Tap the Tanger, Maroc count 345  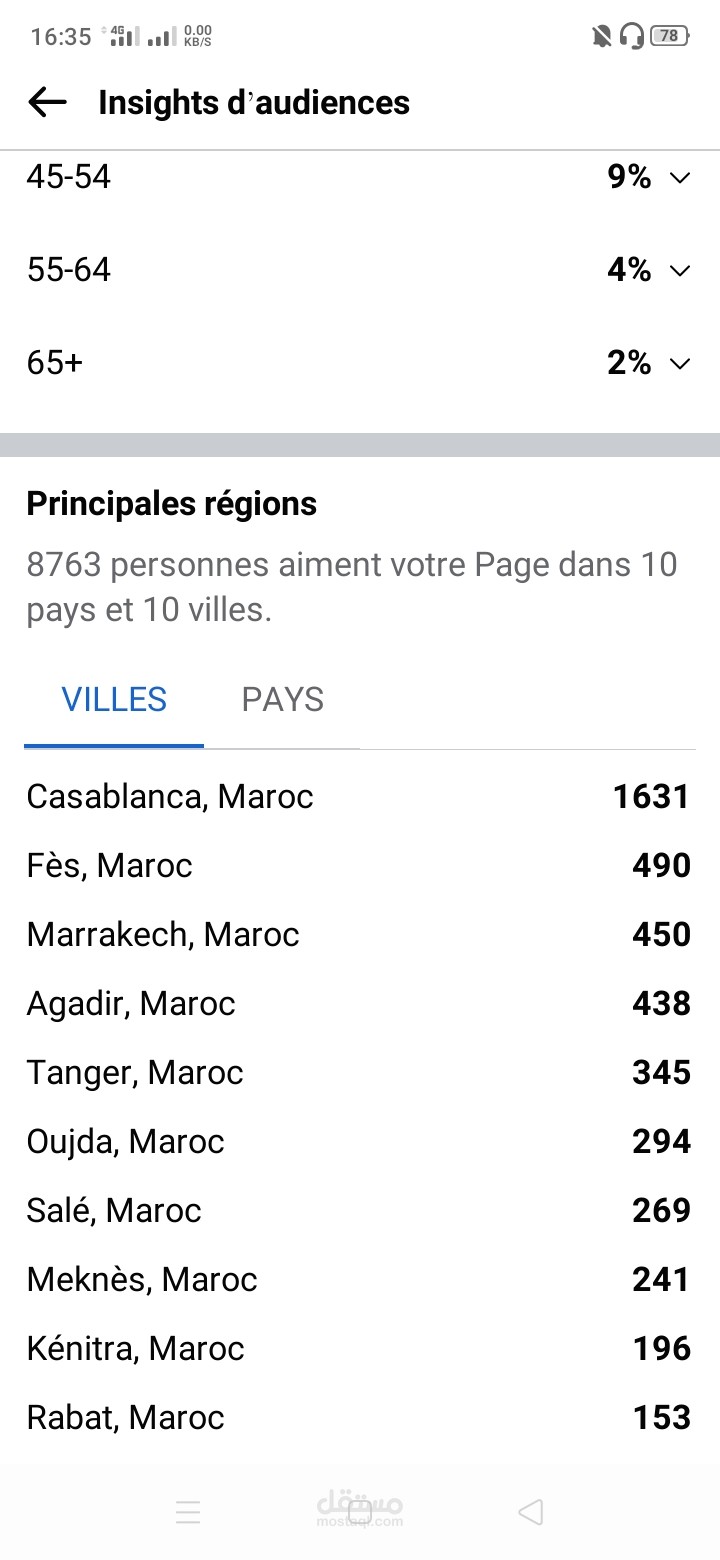pyautogui.click(x=661, y=1072)
